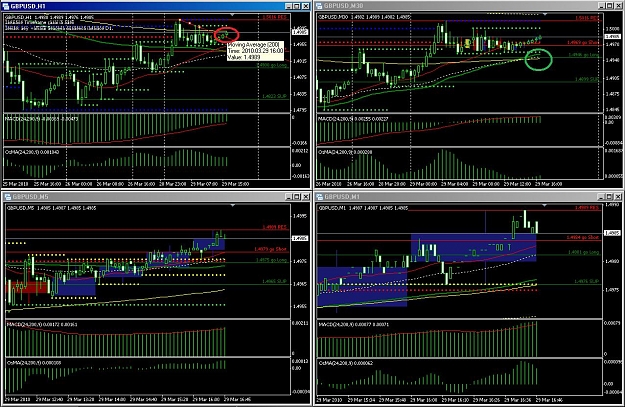Image resolution: width=625 pixels, height=407 pixels.
Task: Select the '1.4900 go Long' label in H1 chart
Action: coord(273,65)
